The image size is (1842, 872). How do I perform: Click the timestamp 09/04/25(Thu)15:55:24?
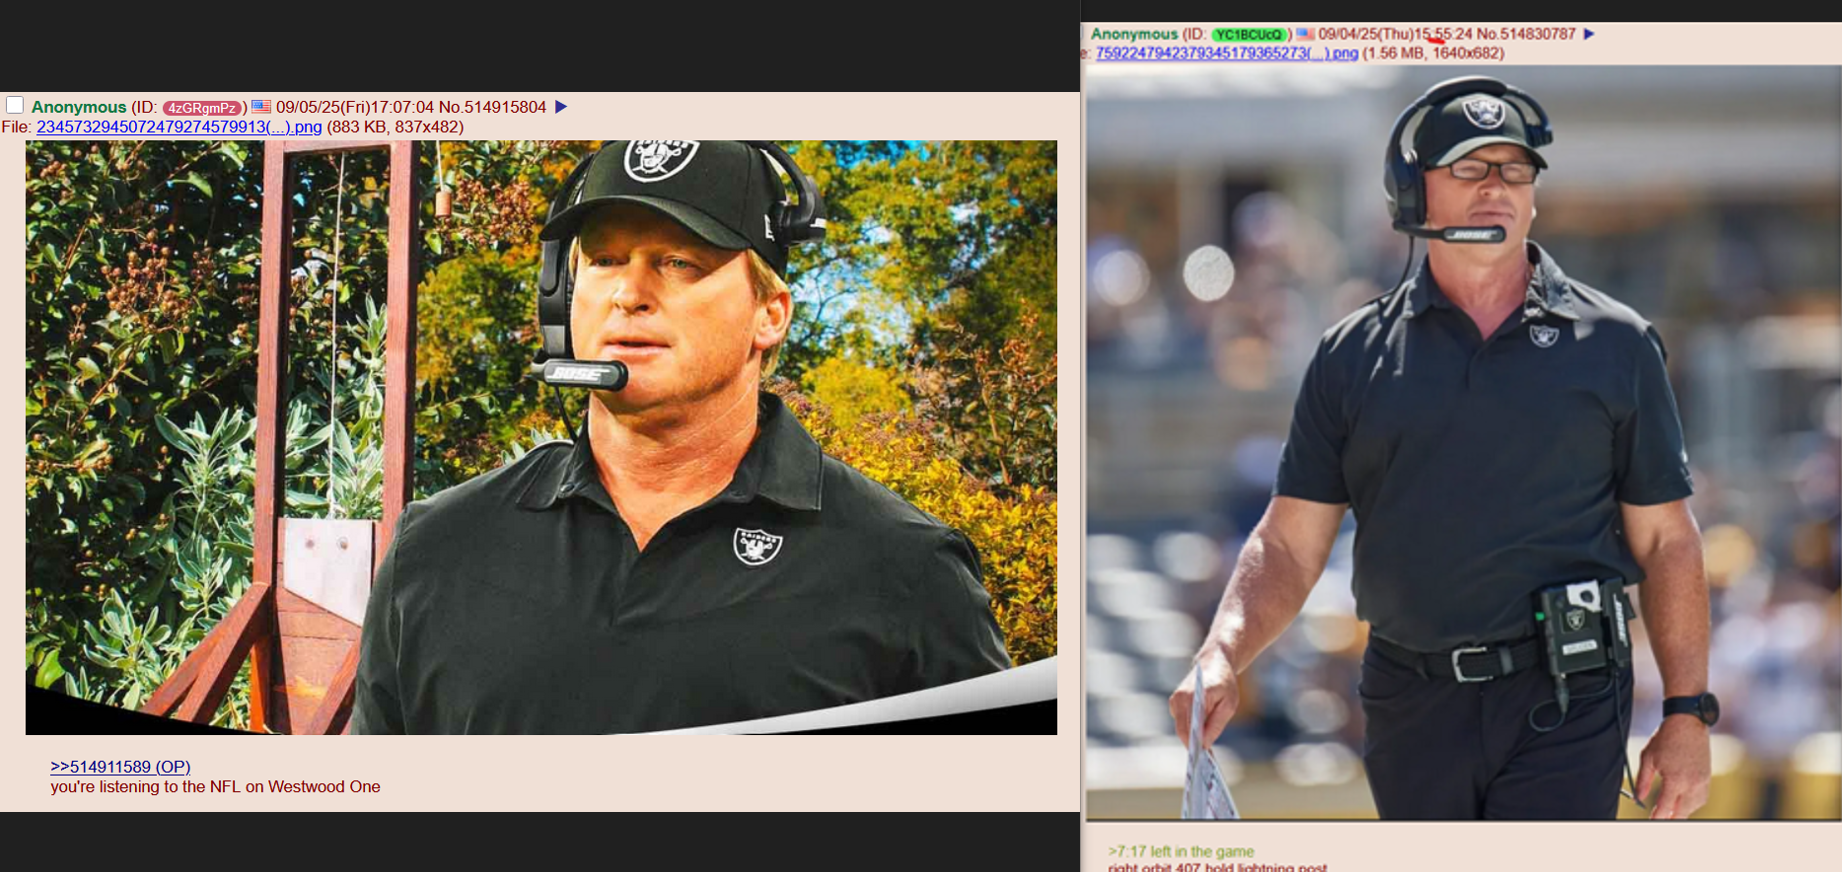1395,34
